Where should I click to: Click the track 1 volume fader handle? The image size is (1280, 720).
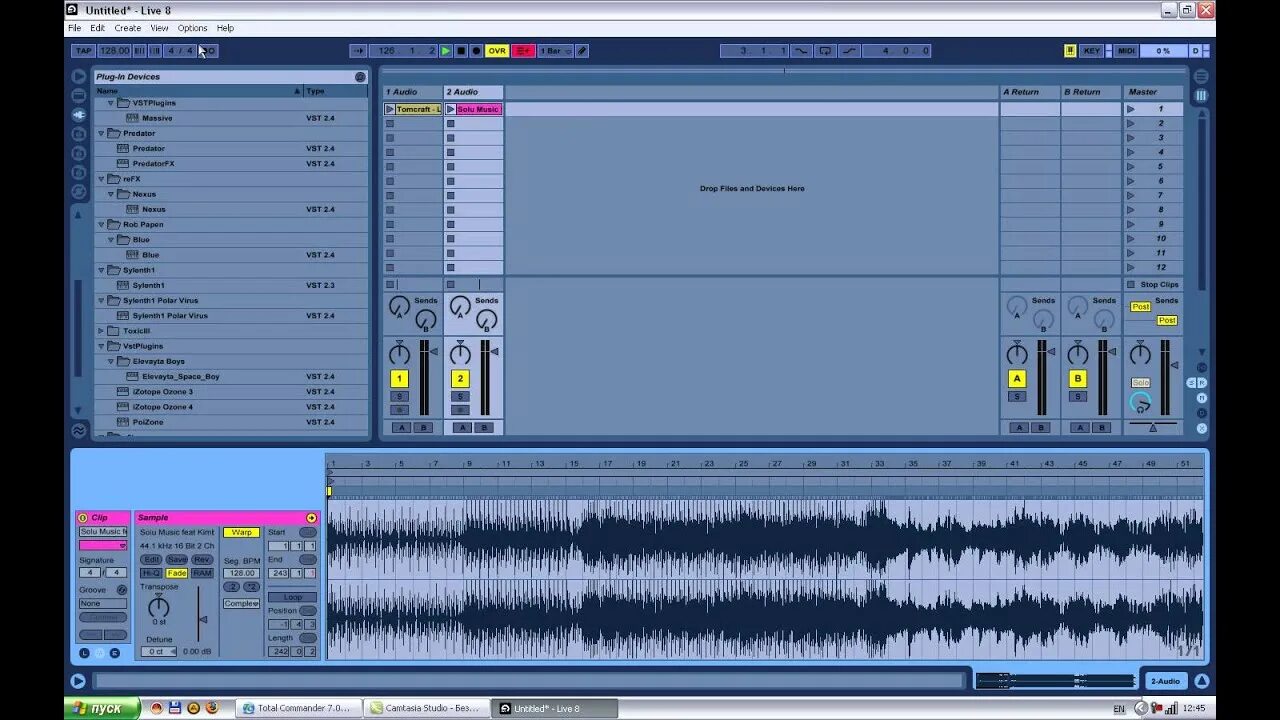tap(434, 352)
